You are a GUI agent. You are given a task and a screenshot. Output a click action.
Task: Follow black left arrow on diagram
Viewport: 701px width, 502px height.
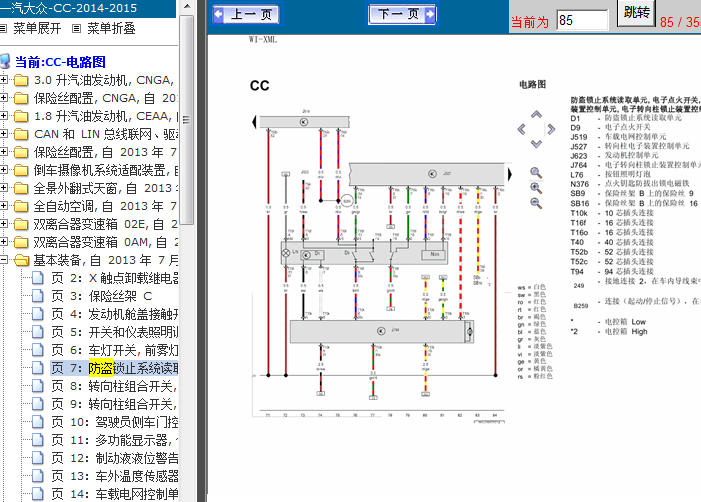(x=254, y=122)
